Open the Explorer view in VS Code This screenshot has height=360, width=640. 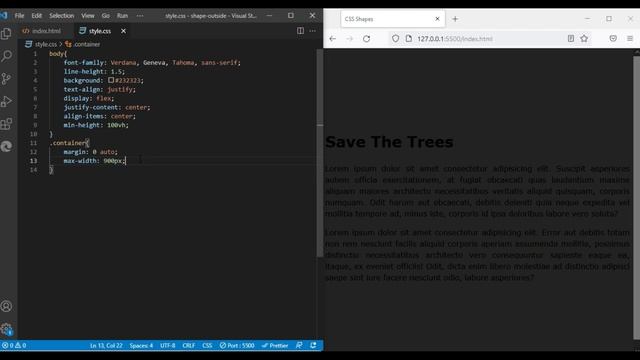pos(6,33)
